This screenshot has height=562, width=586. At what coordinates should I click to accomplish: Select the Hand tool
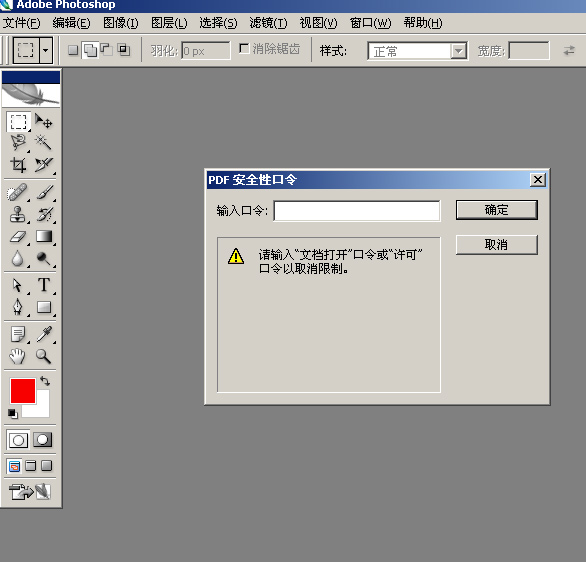[x=18, y=356]
